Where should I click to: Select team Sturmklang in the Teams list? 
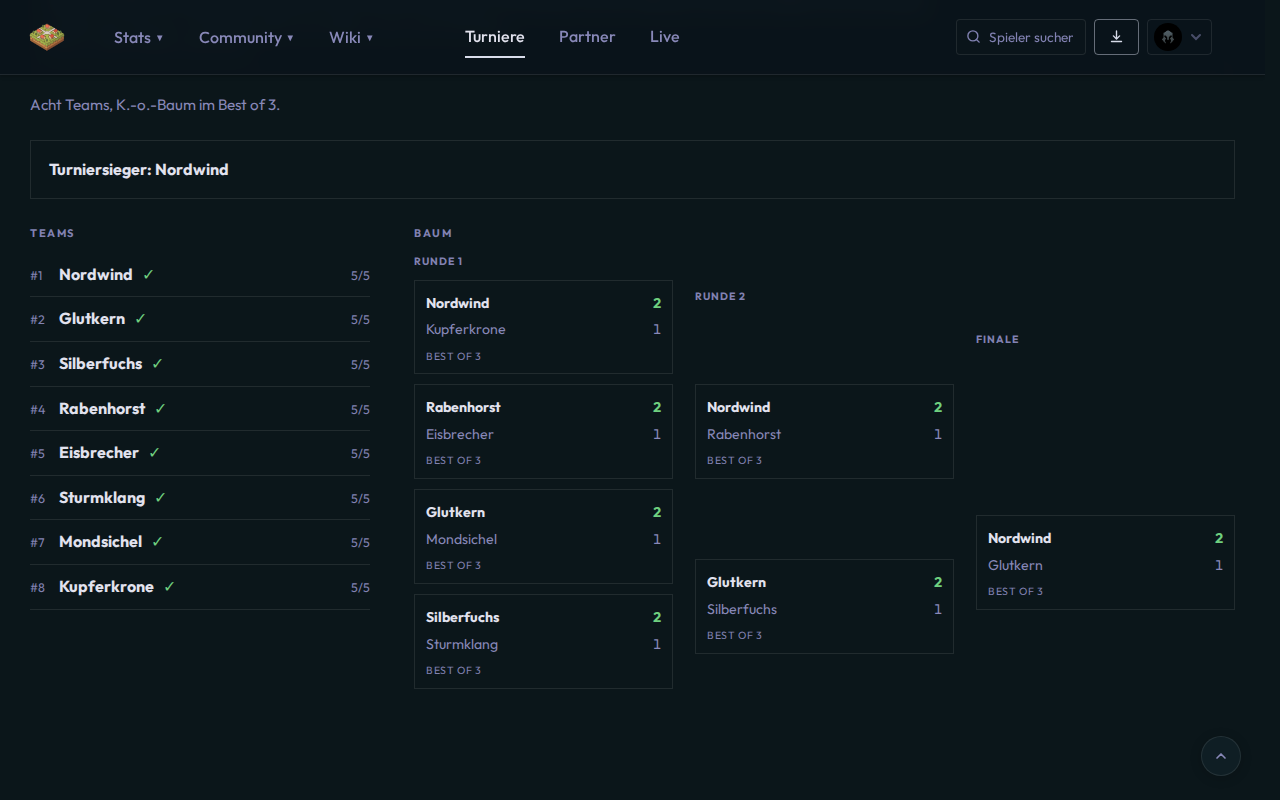point(200,498)
